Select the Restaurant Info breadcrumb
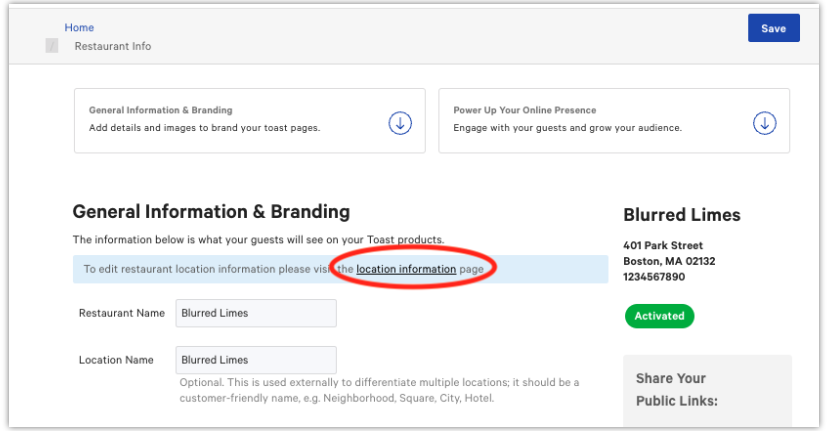 (112, 46)
